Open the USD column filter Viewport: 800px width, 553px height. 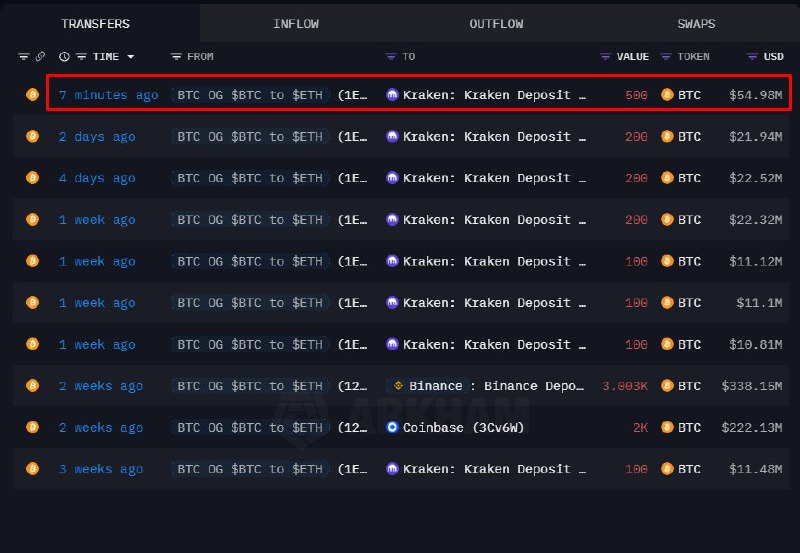[x=752, y=57]
